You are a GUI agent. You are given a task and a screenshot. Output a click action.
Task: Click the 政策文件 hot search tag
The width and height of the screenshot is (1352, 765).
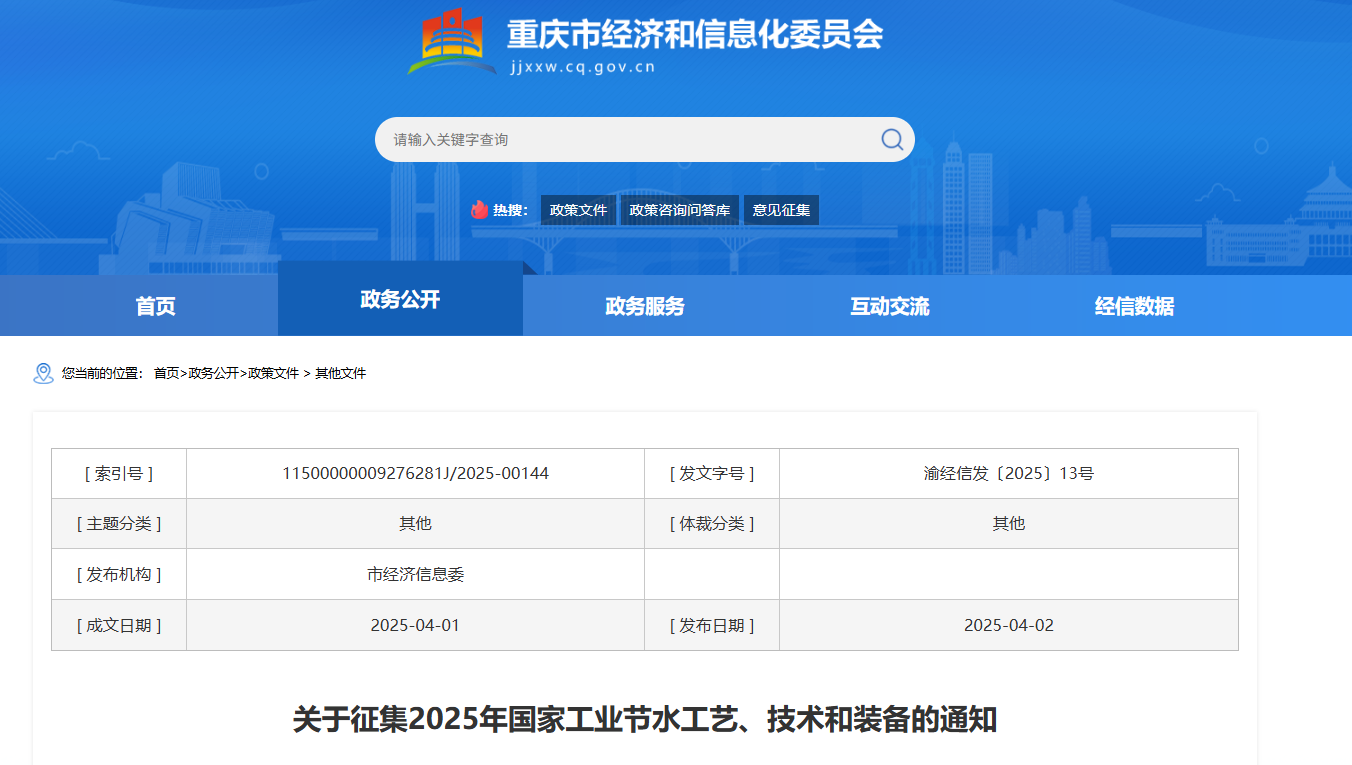click(578, 210)
